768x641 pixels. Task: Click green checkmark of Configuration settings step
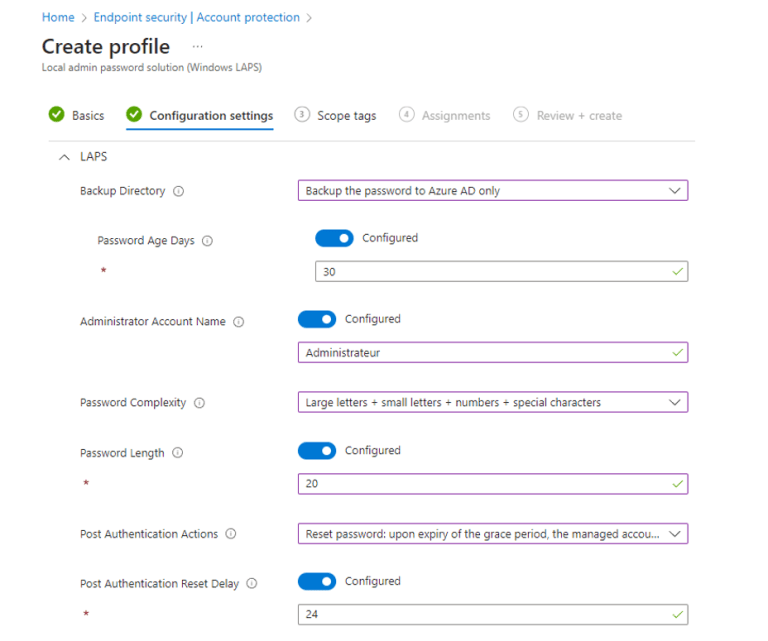(134, 114)
